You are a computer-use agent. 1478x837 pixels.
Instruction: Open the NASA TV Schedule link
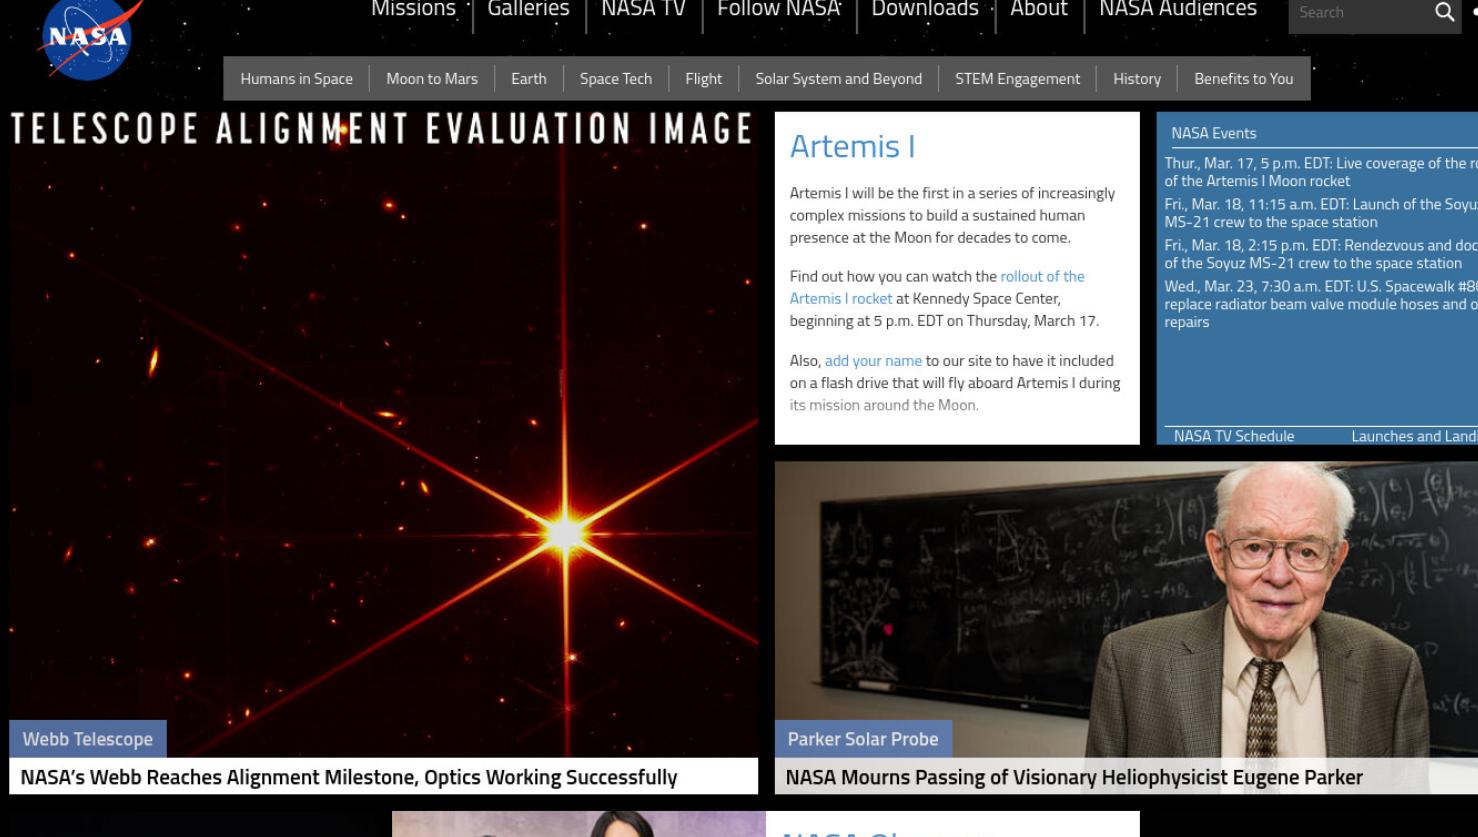pos(1234,436)
